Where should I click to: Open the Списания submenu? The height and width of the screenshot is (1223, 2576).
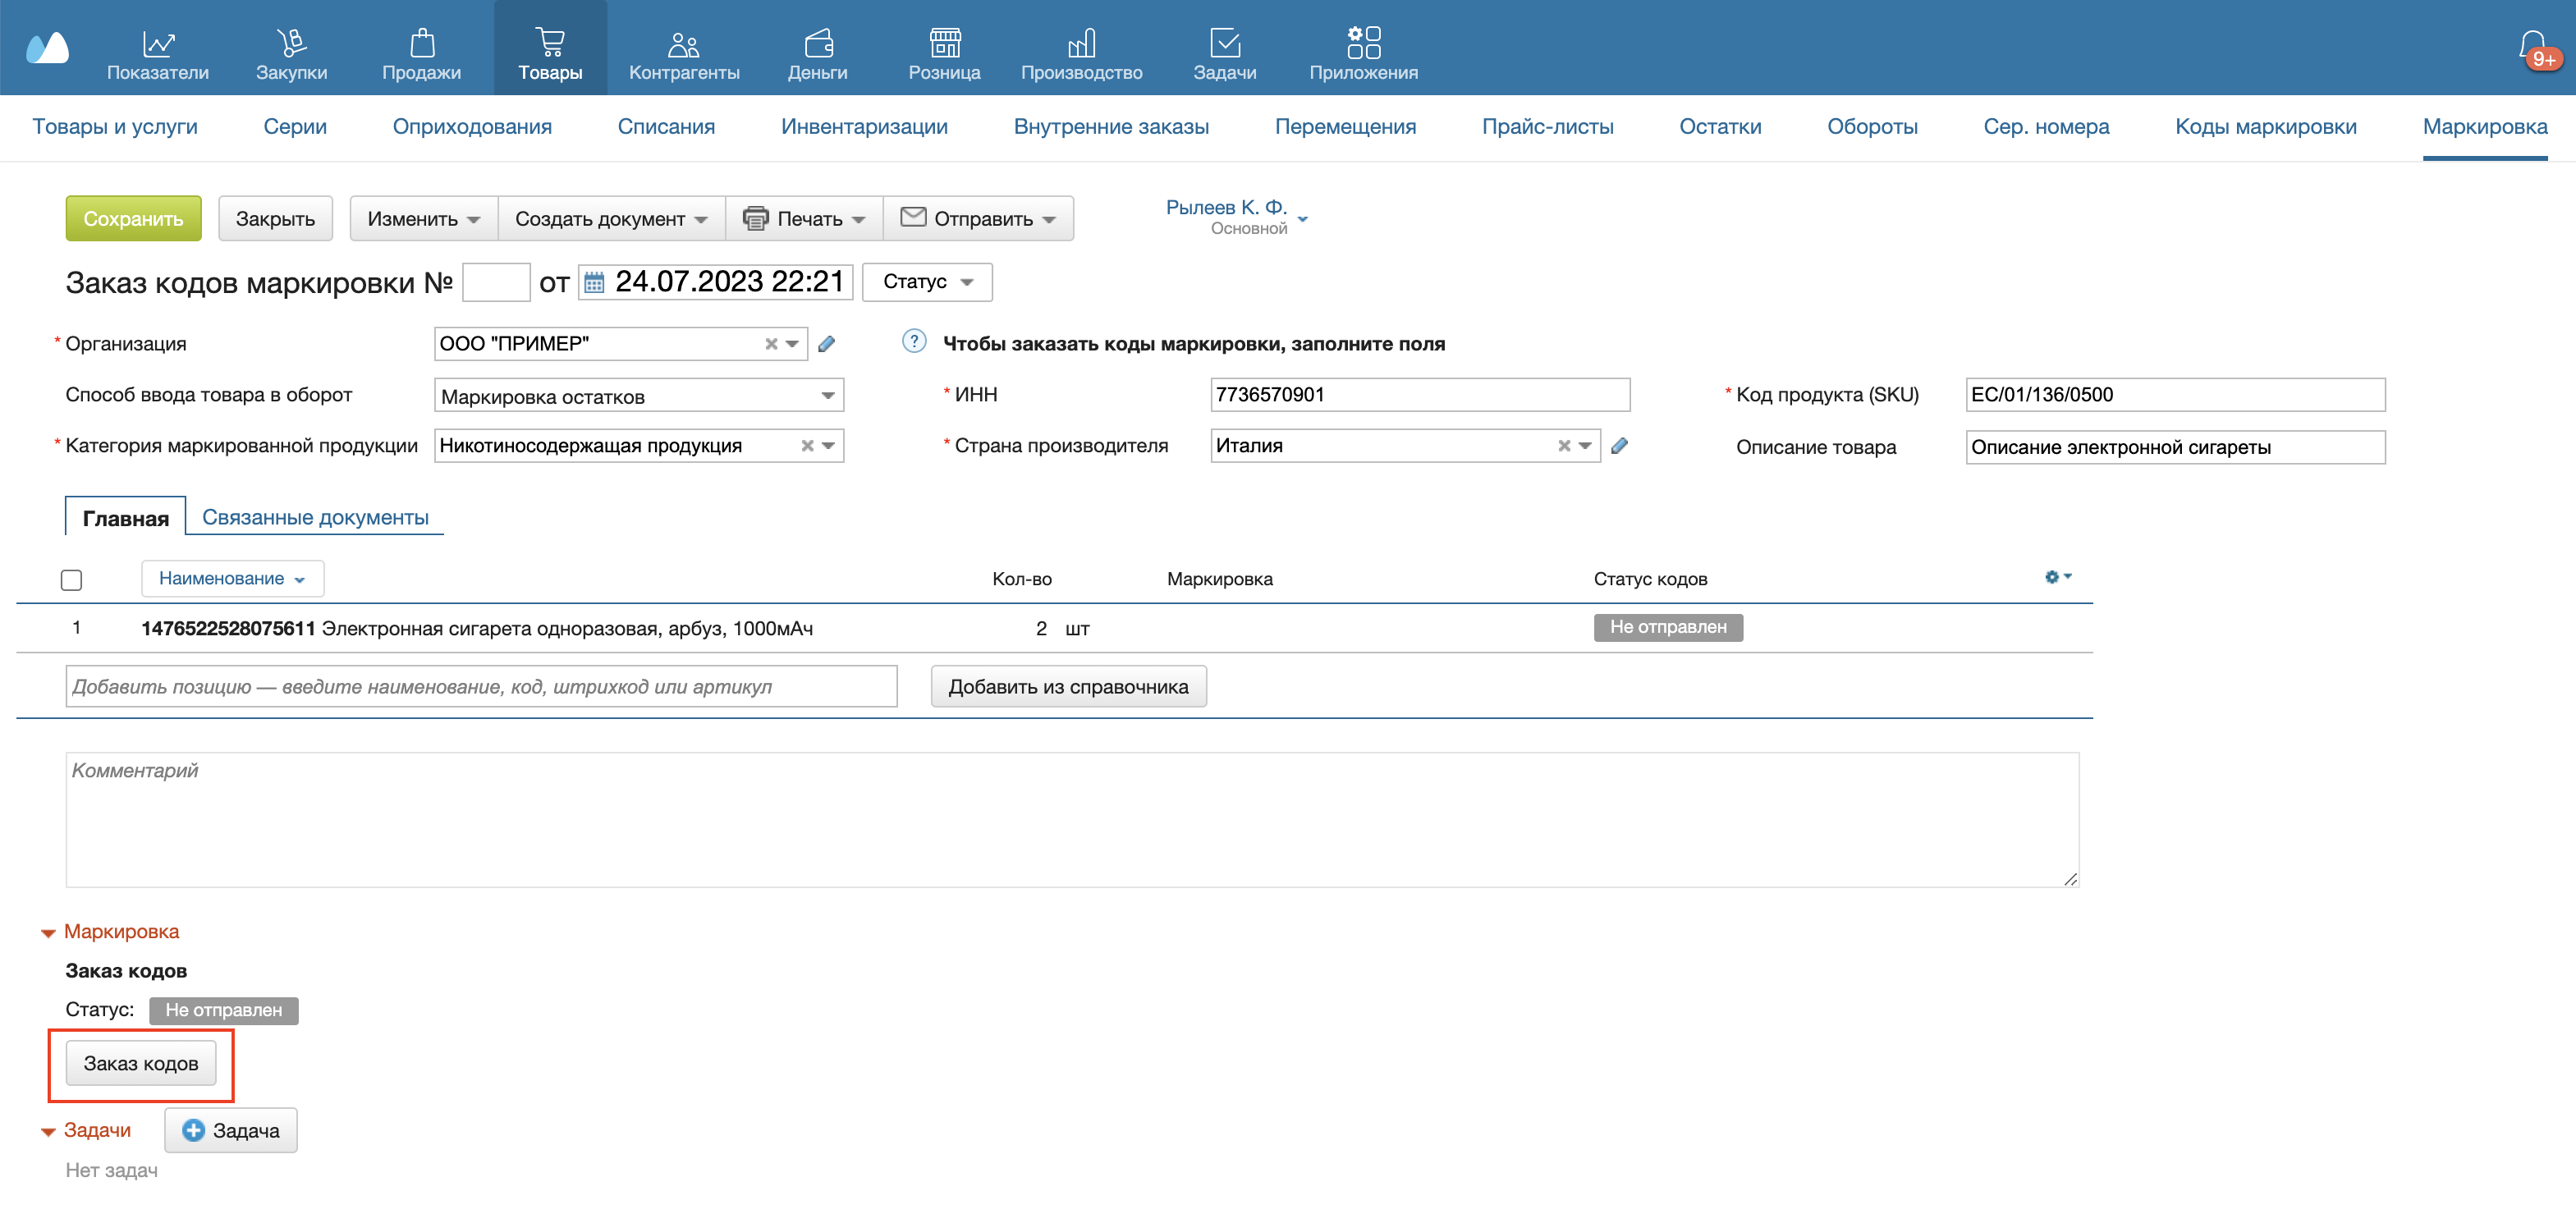coord(666,127)
